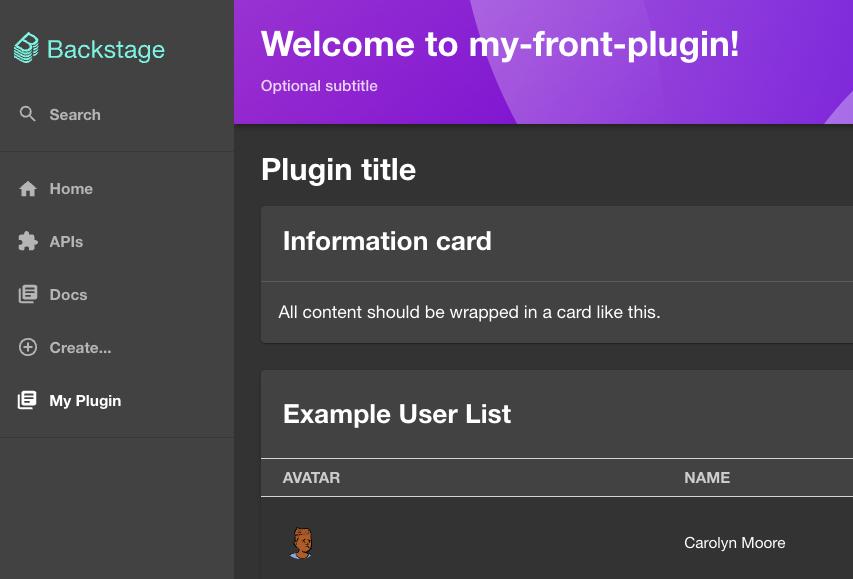Image resolution: width=853 pixels, height=579 pixels.
Task: Click the Backstage brand name link
Action: pyautogui.click(x=106, y=49)
